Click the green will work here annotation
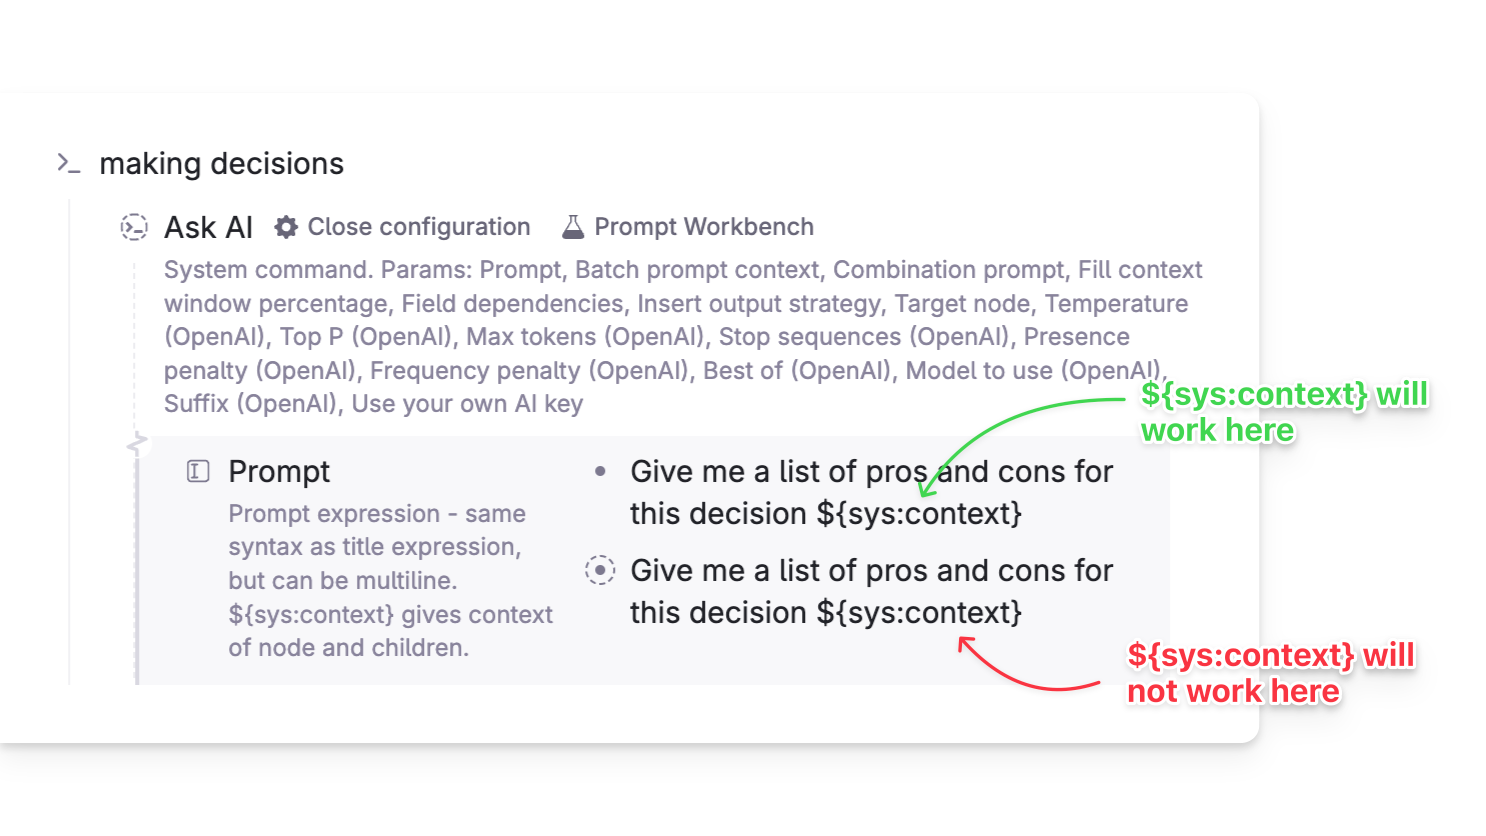This screenshot has height=836, width=1486. (x=1285, y=412)
